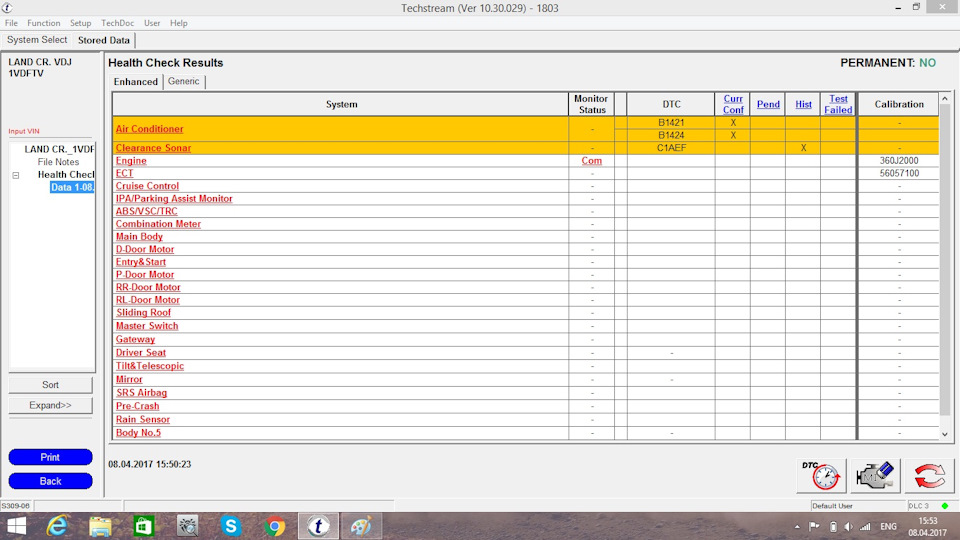960x540 pixels.
Task: Select the Enhanced tab
Action: point(135,81)
